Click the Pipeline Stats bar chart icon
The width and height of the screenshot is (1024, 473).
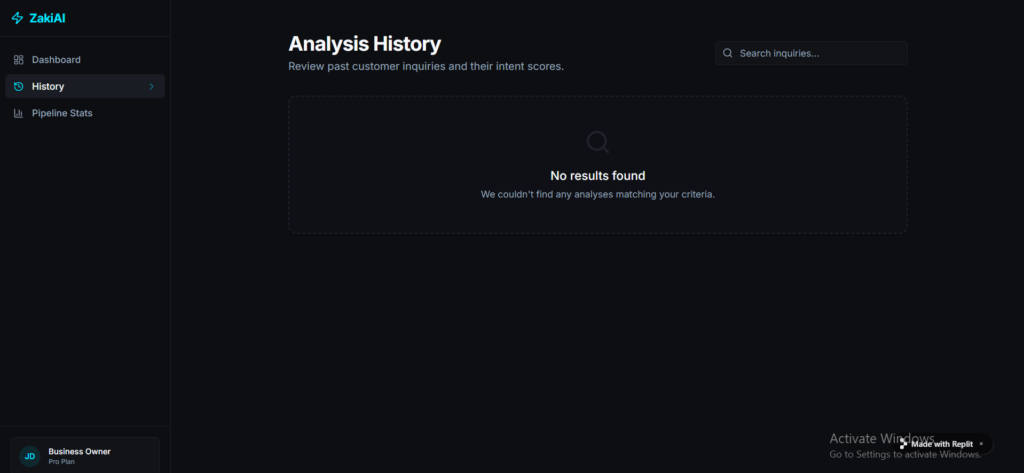(x=18, y=113)
